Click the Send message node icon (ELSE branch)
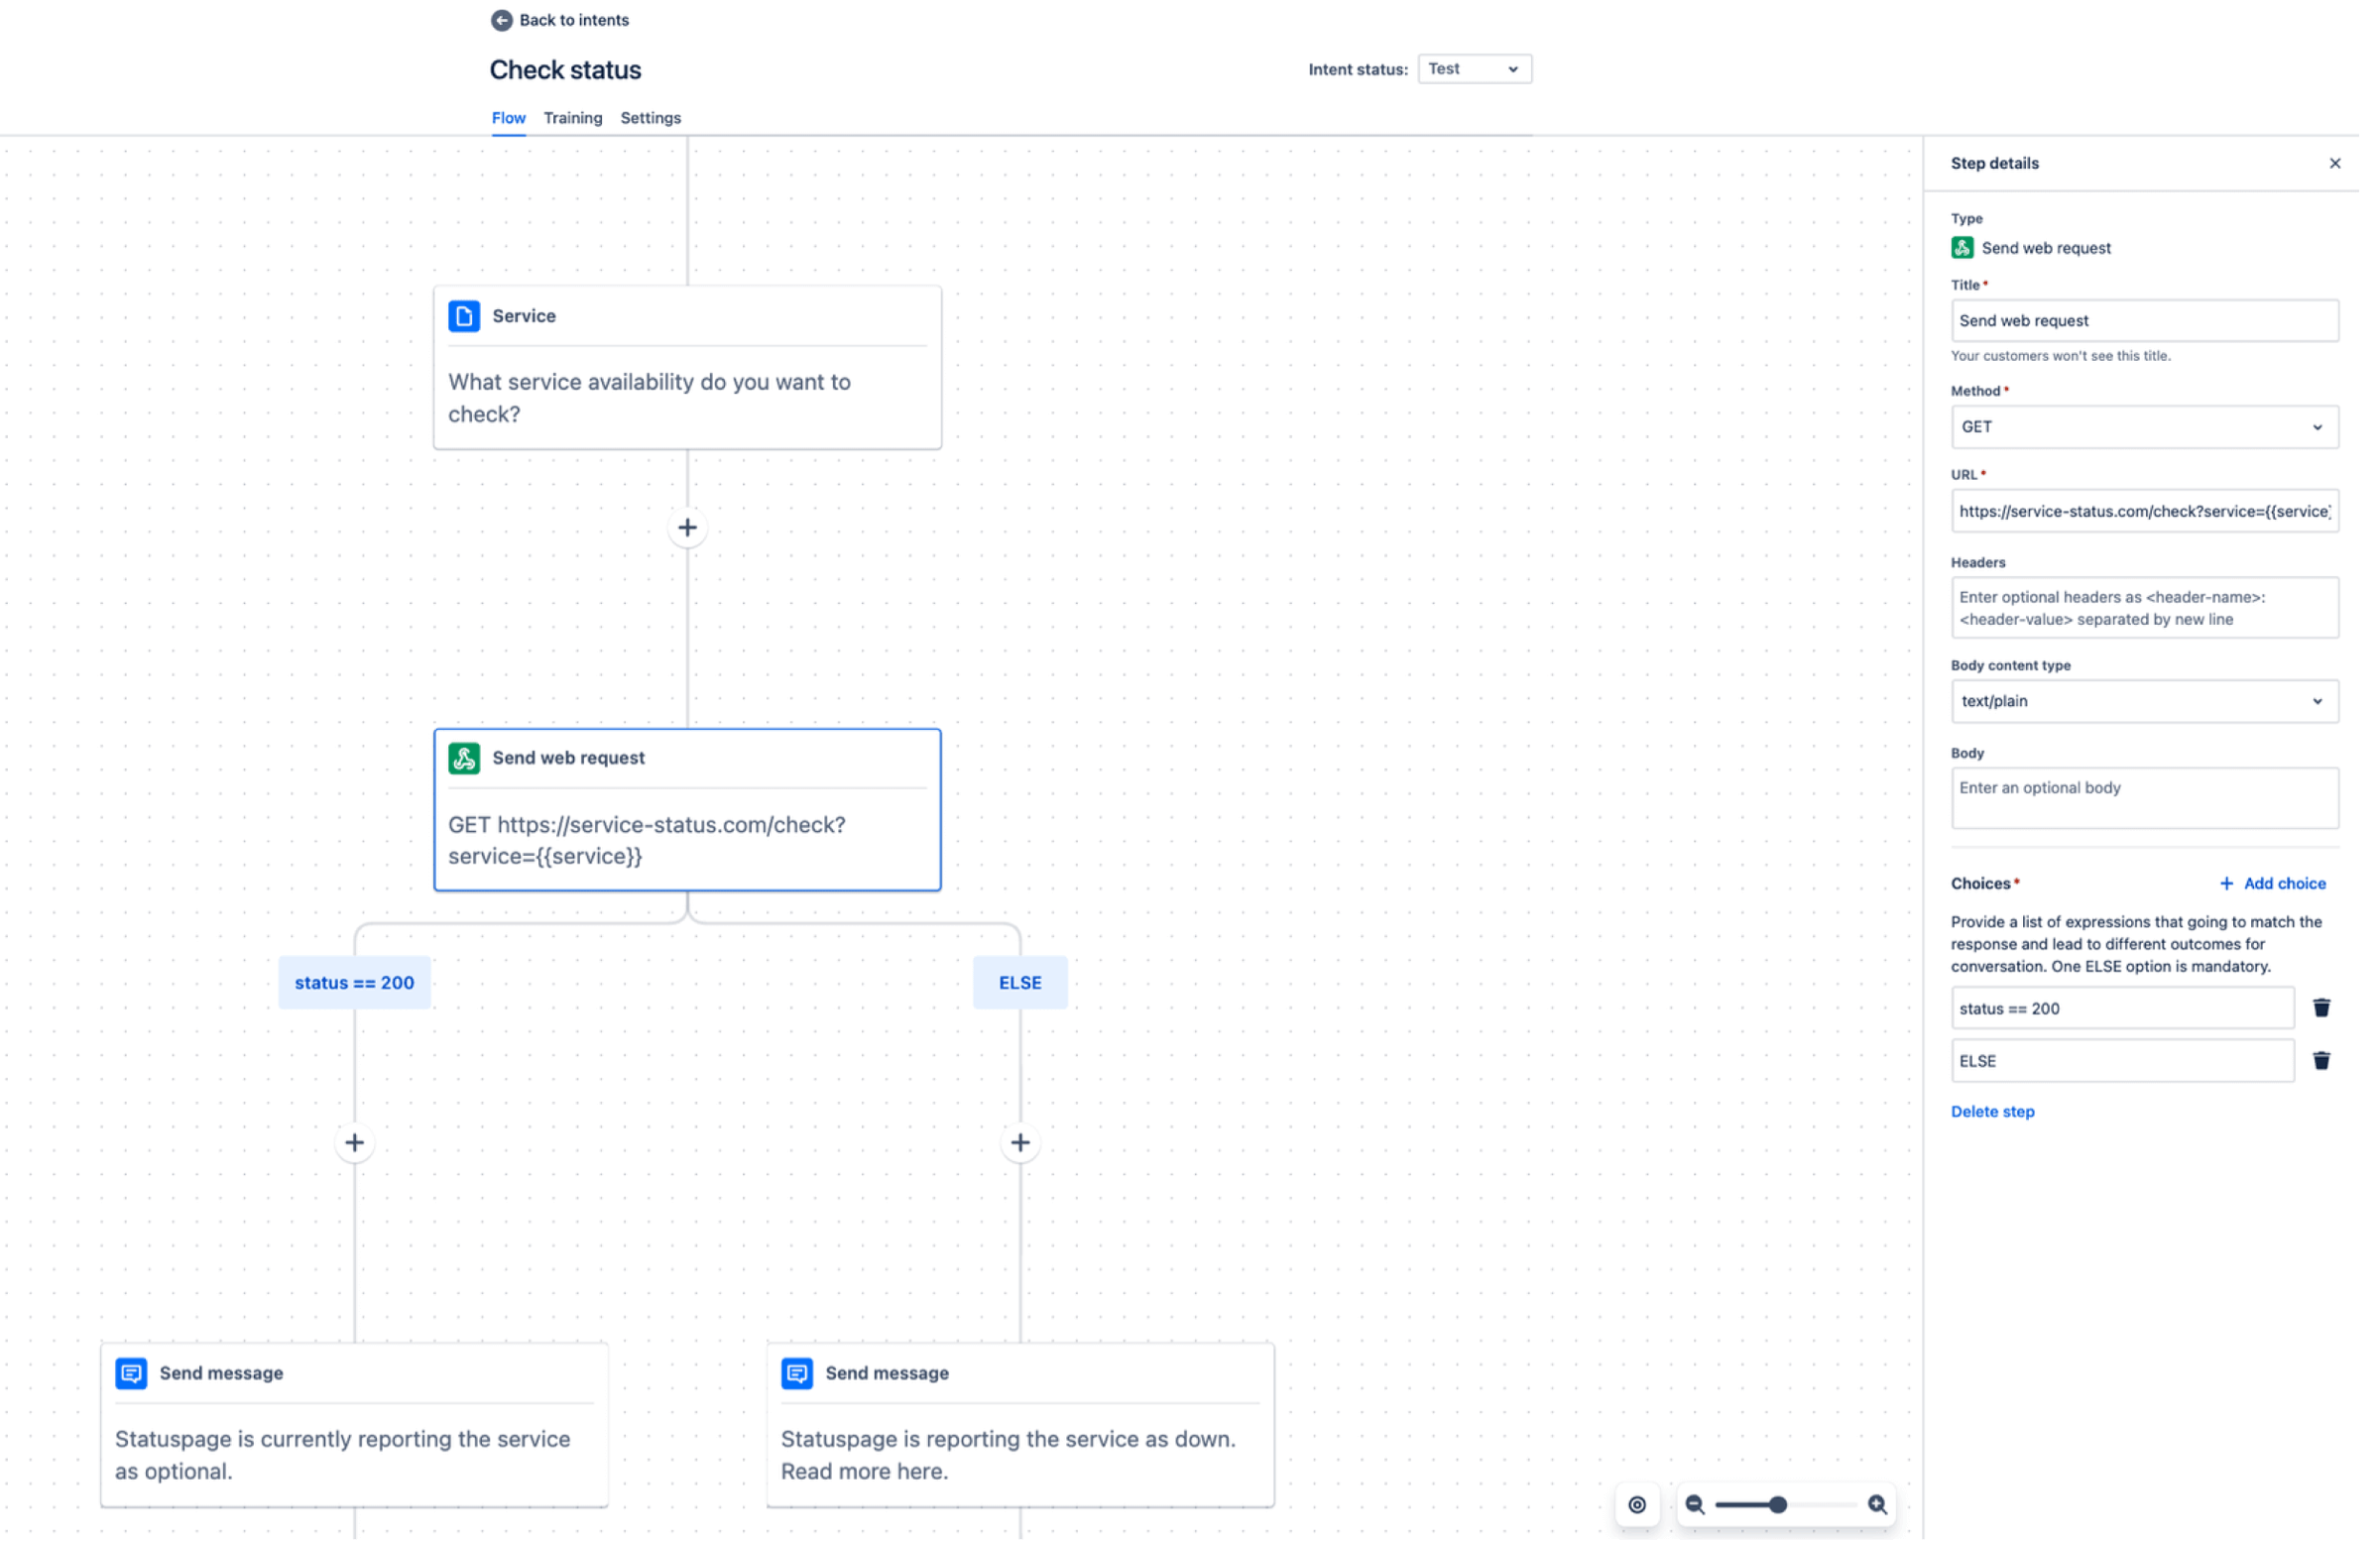2380x1541 pixels. pyautogui.click(x=796, y=1372)
